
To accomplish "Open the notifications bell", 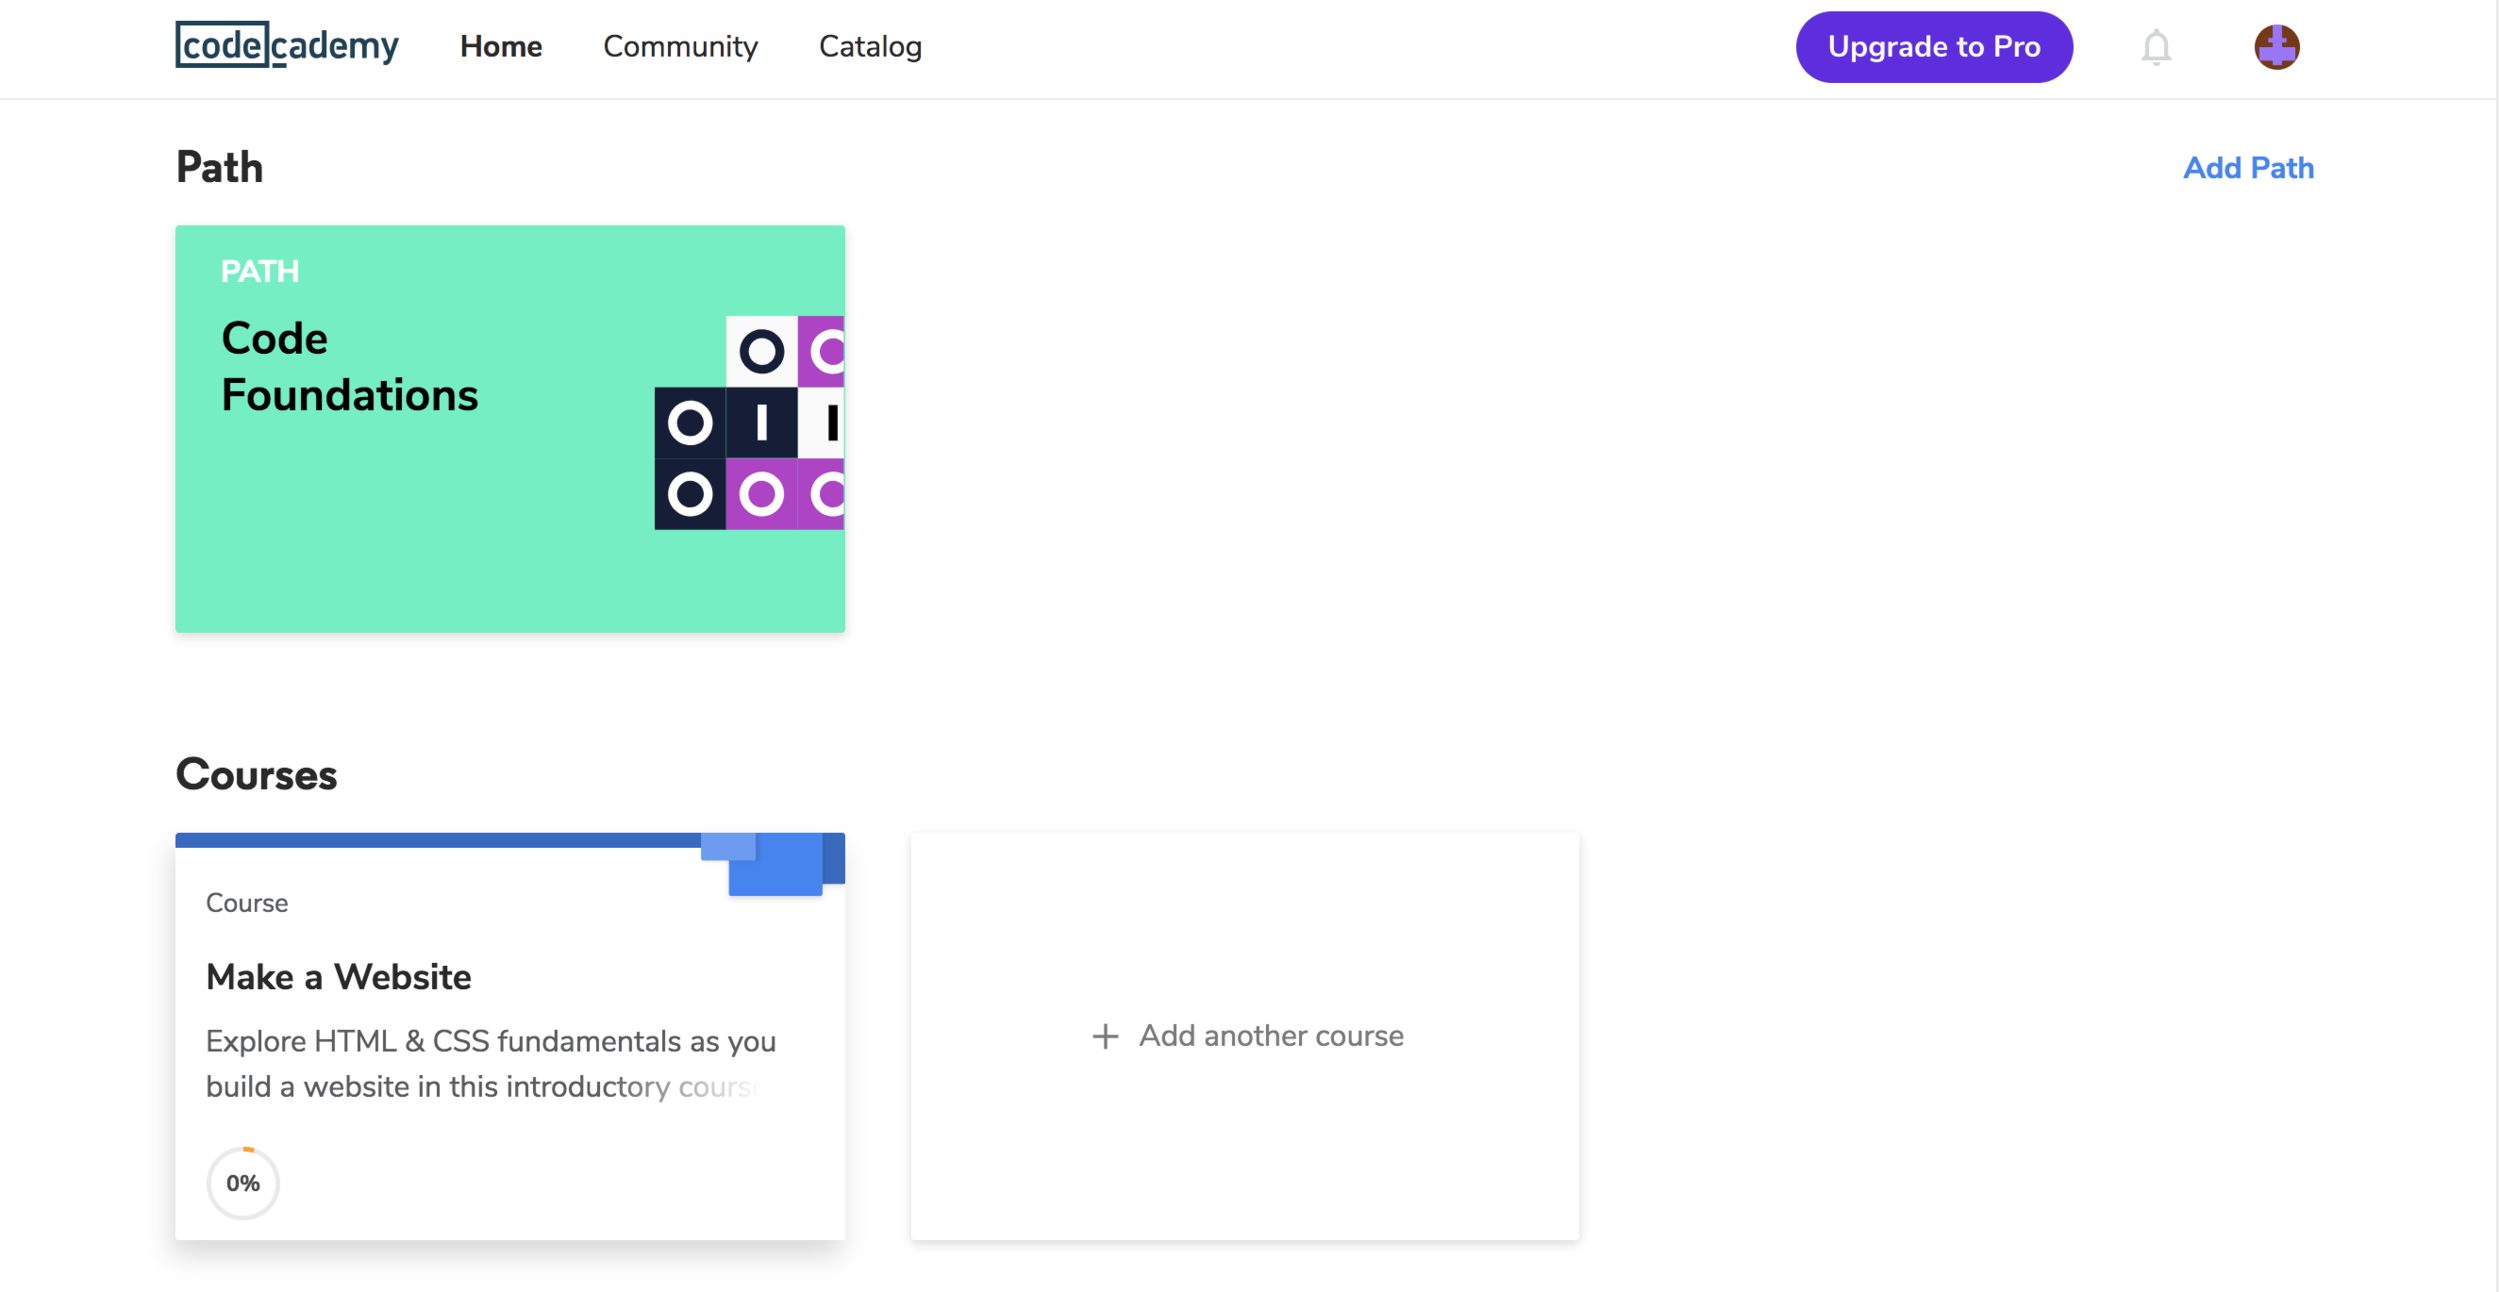I will 2155,47.
